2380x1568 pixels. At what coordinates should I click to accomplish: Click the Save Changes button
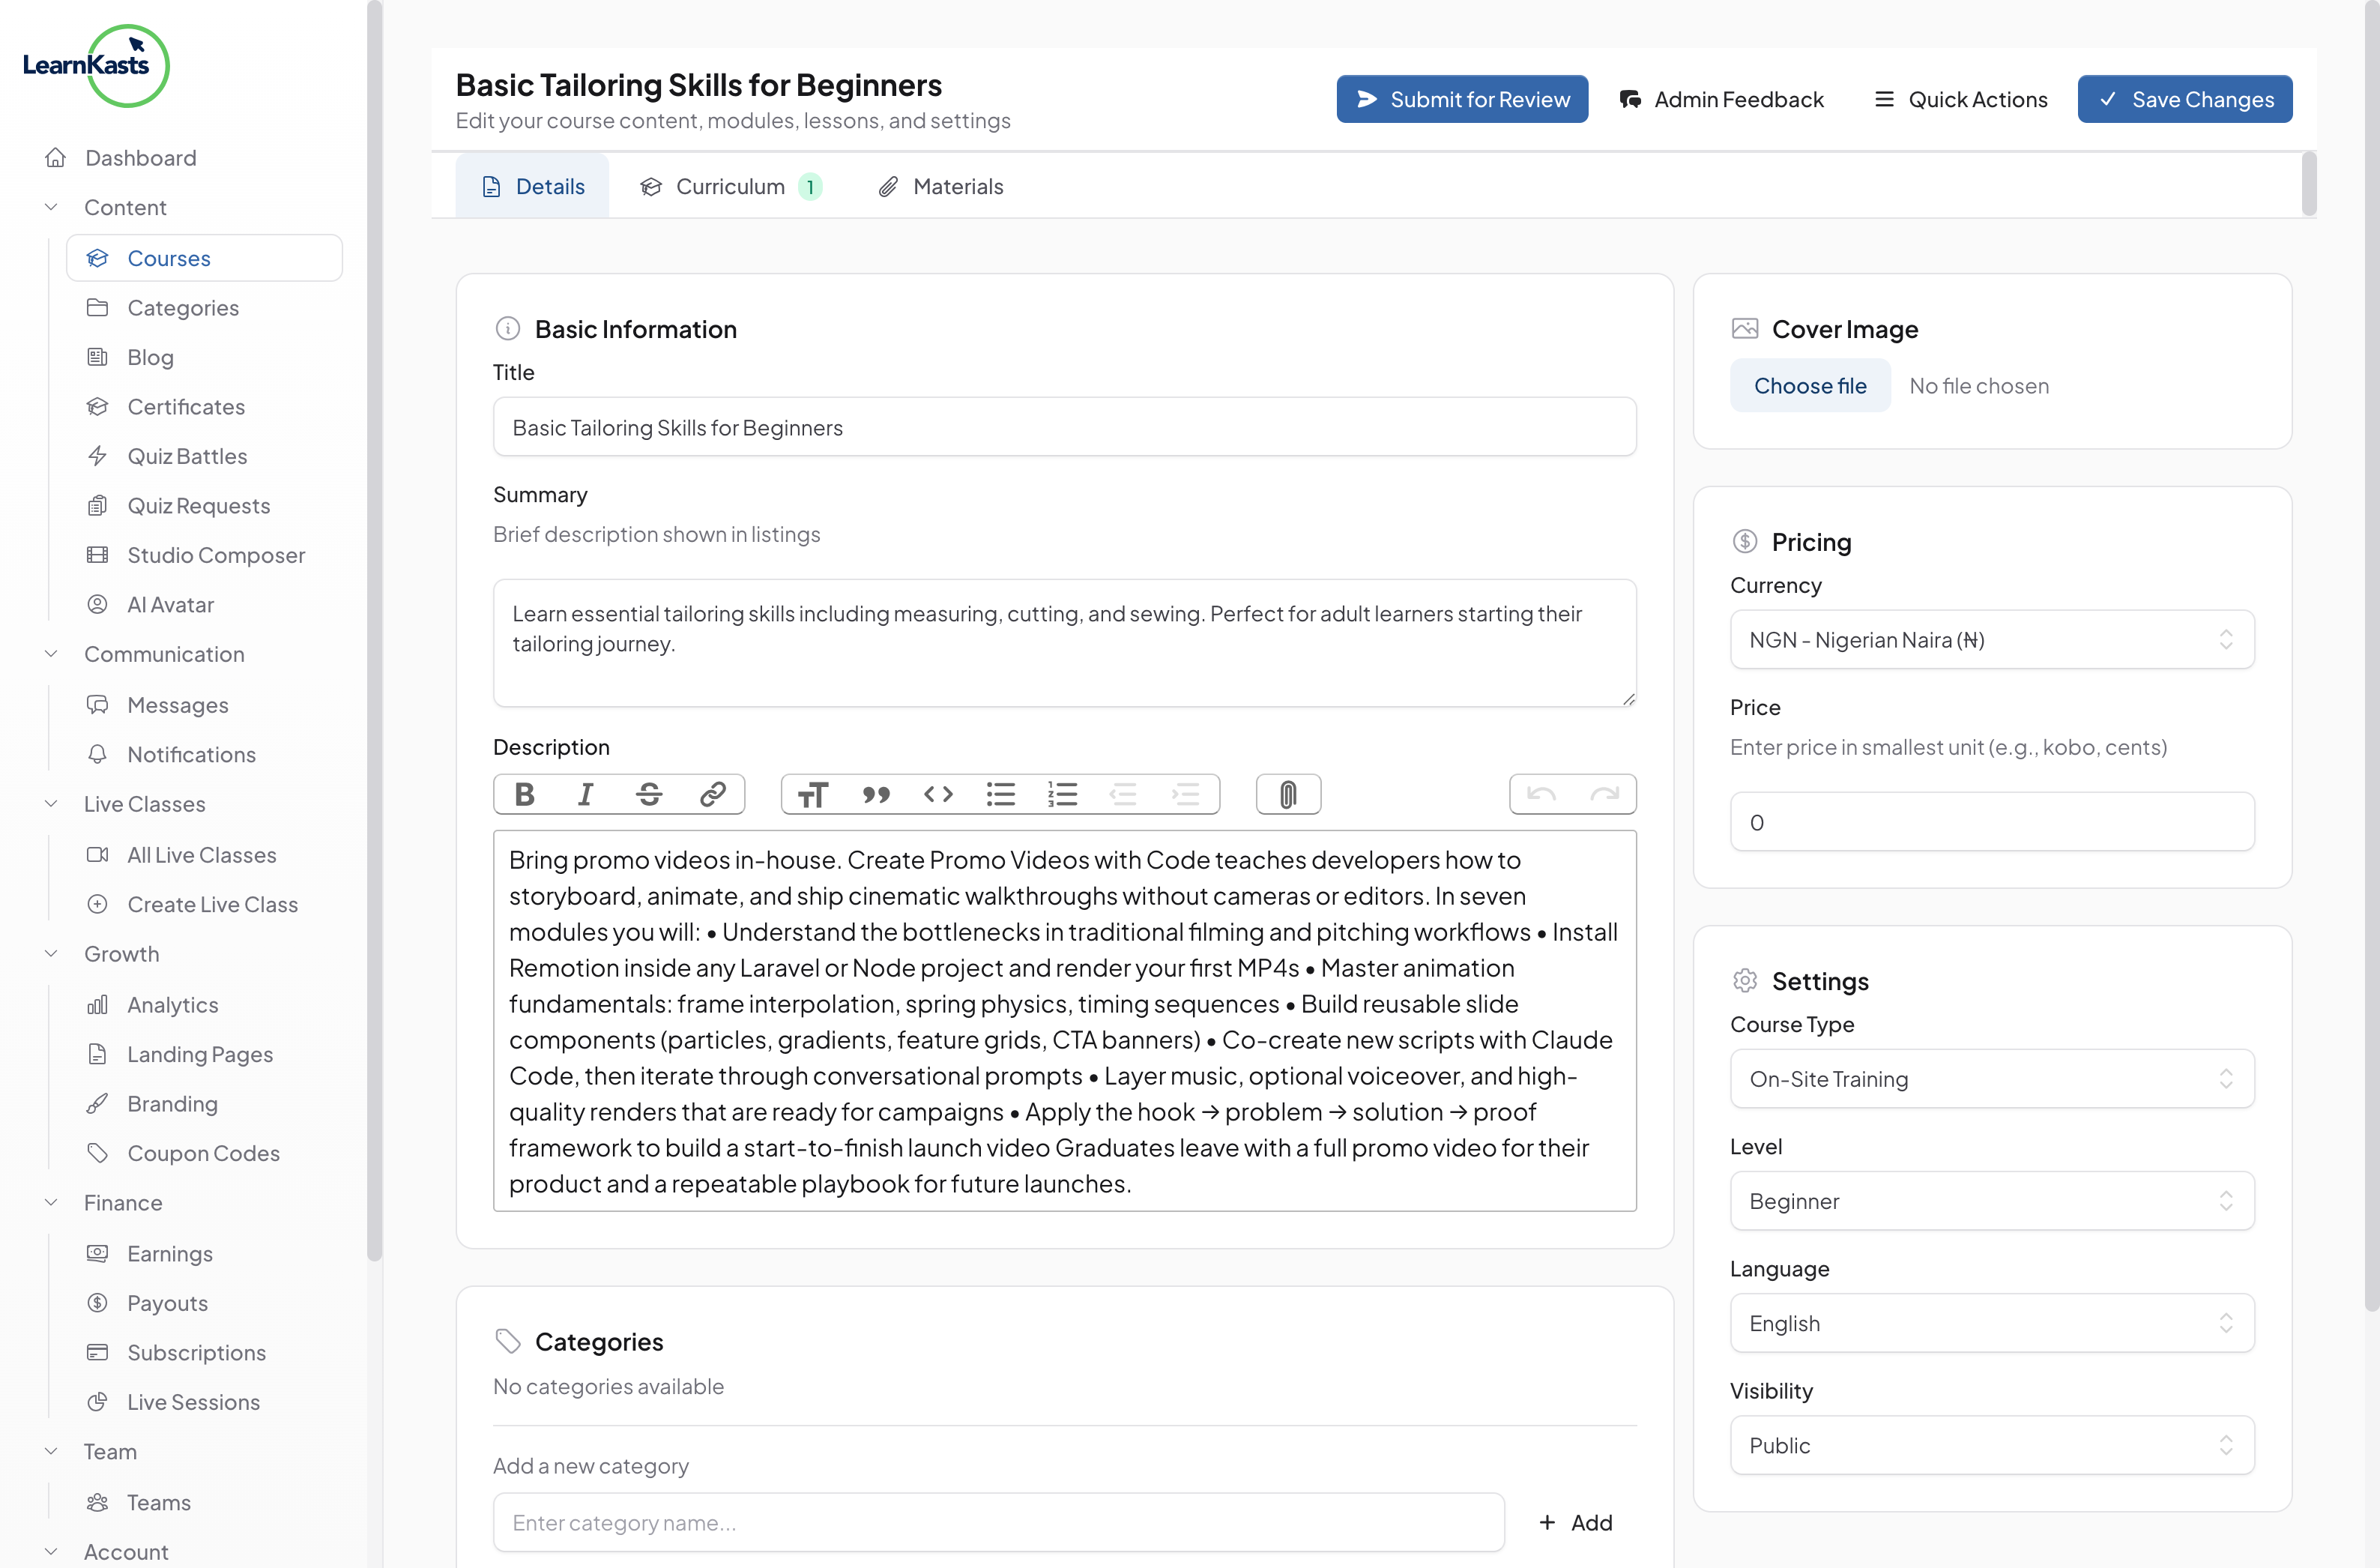(2184, 99)
